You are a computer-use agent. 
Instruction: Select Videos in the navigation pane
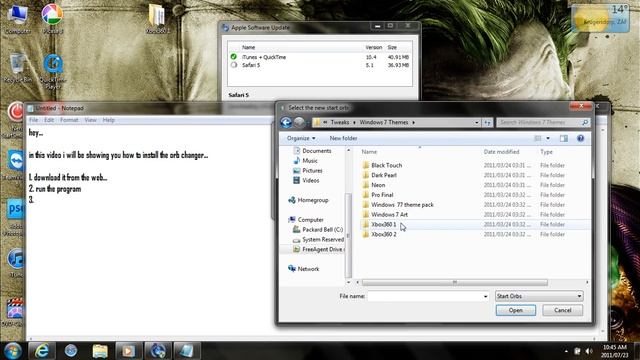tap(306, 180)
